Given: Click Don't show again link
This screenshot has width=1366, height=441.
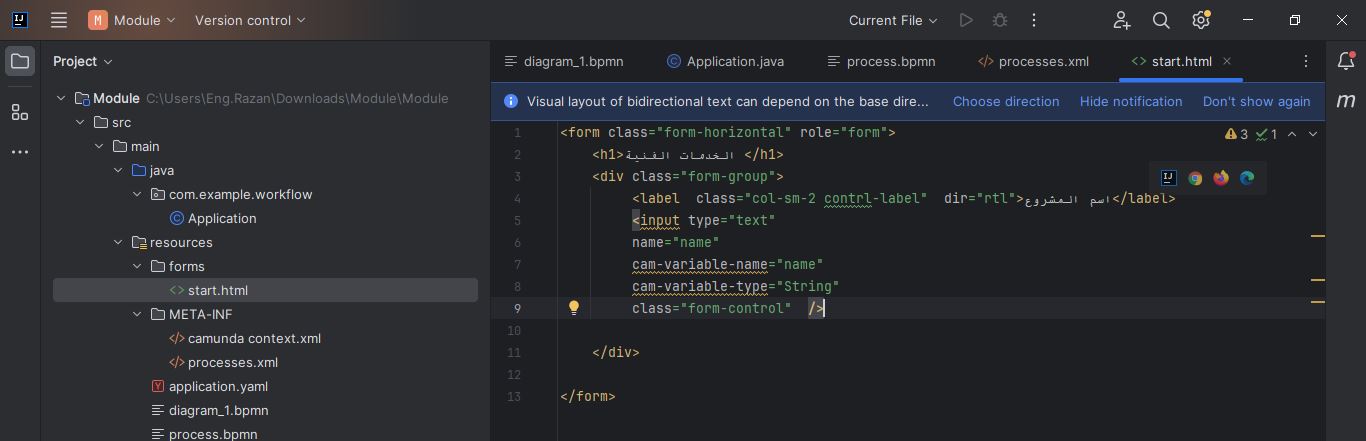Looking at the screenshot, I should [x=1256, y=101].
